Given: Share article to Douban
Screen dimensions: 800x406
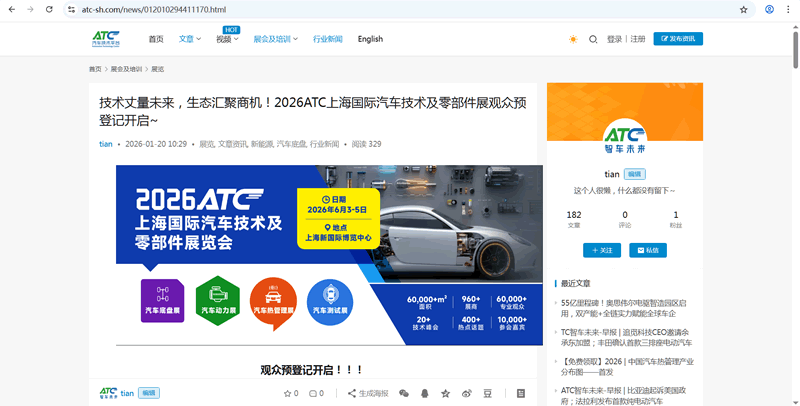Looking at the screenshot, I should (487, 394).
